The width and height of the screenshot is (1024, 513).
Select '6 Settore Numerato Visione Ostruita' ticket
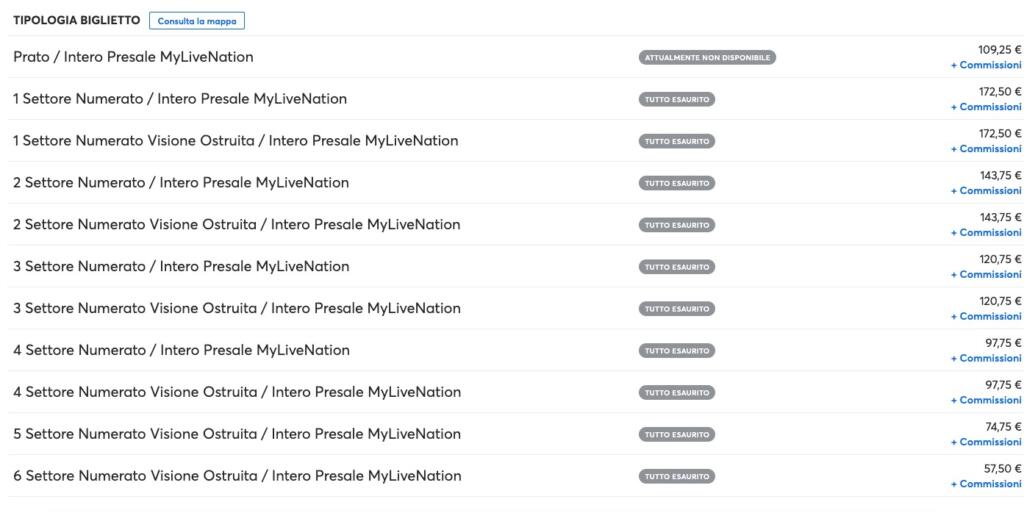[x=236, y=476]
